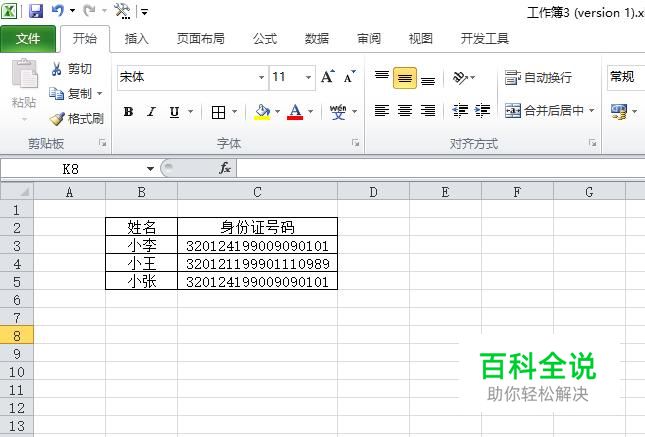Viewport: 645px width, 437px height.
Task: Open the font (字体) dialog launcher
Action: pos(356,143)
